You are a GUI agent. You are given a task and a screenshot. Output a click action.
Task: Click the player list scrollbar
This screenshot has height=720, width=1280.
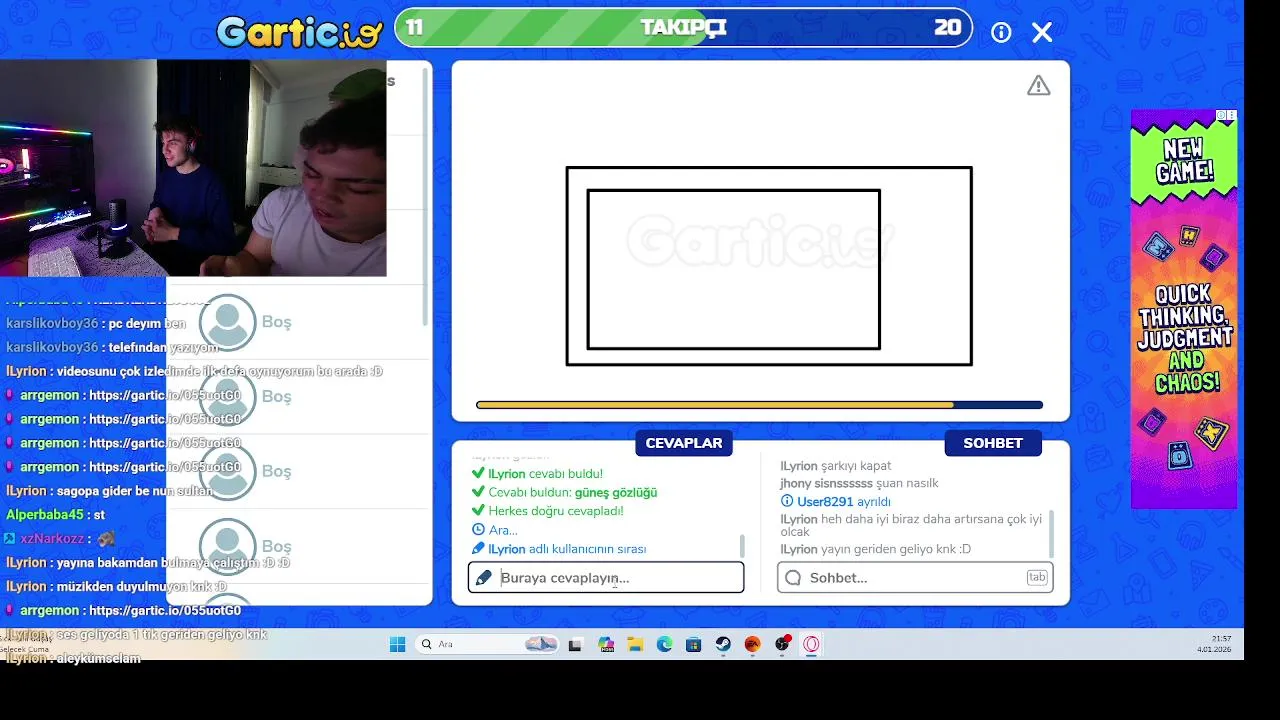(x=427, y=198)
